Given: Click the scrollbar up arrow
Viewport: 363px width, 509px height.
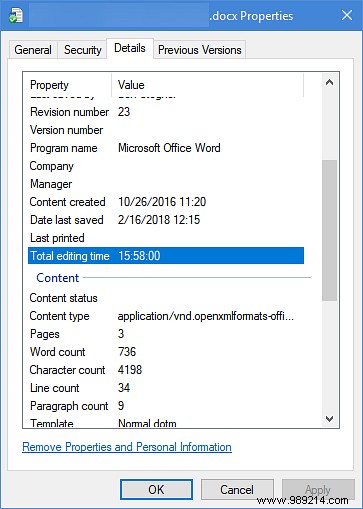Looking at the screenshot, I should [329, 82].
